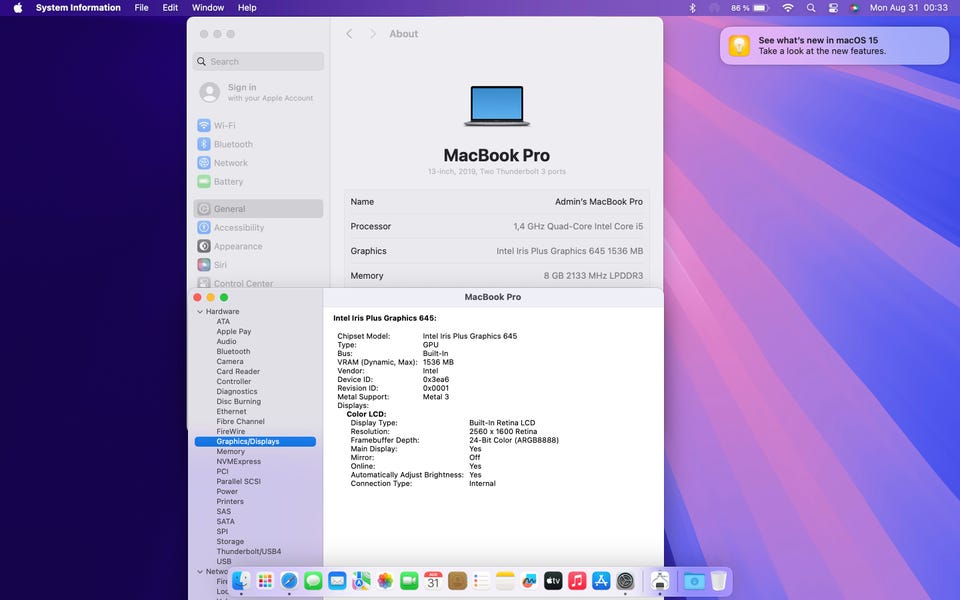
Task: Open App Store in the Dock
Action: [601, 580]
